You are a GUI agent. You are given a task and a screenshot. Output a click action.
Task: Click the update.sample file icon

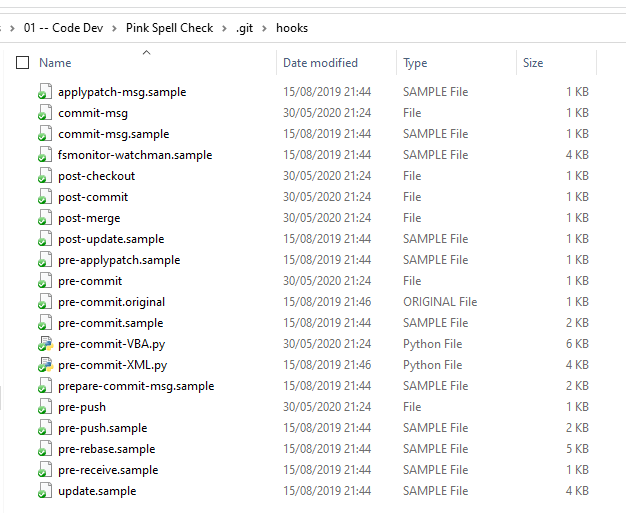click(x=44, y=491)
